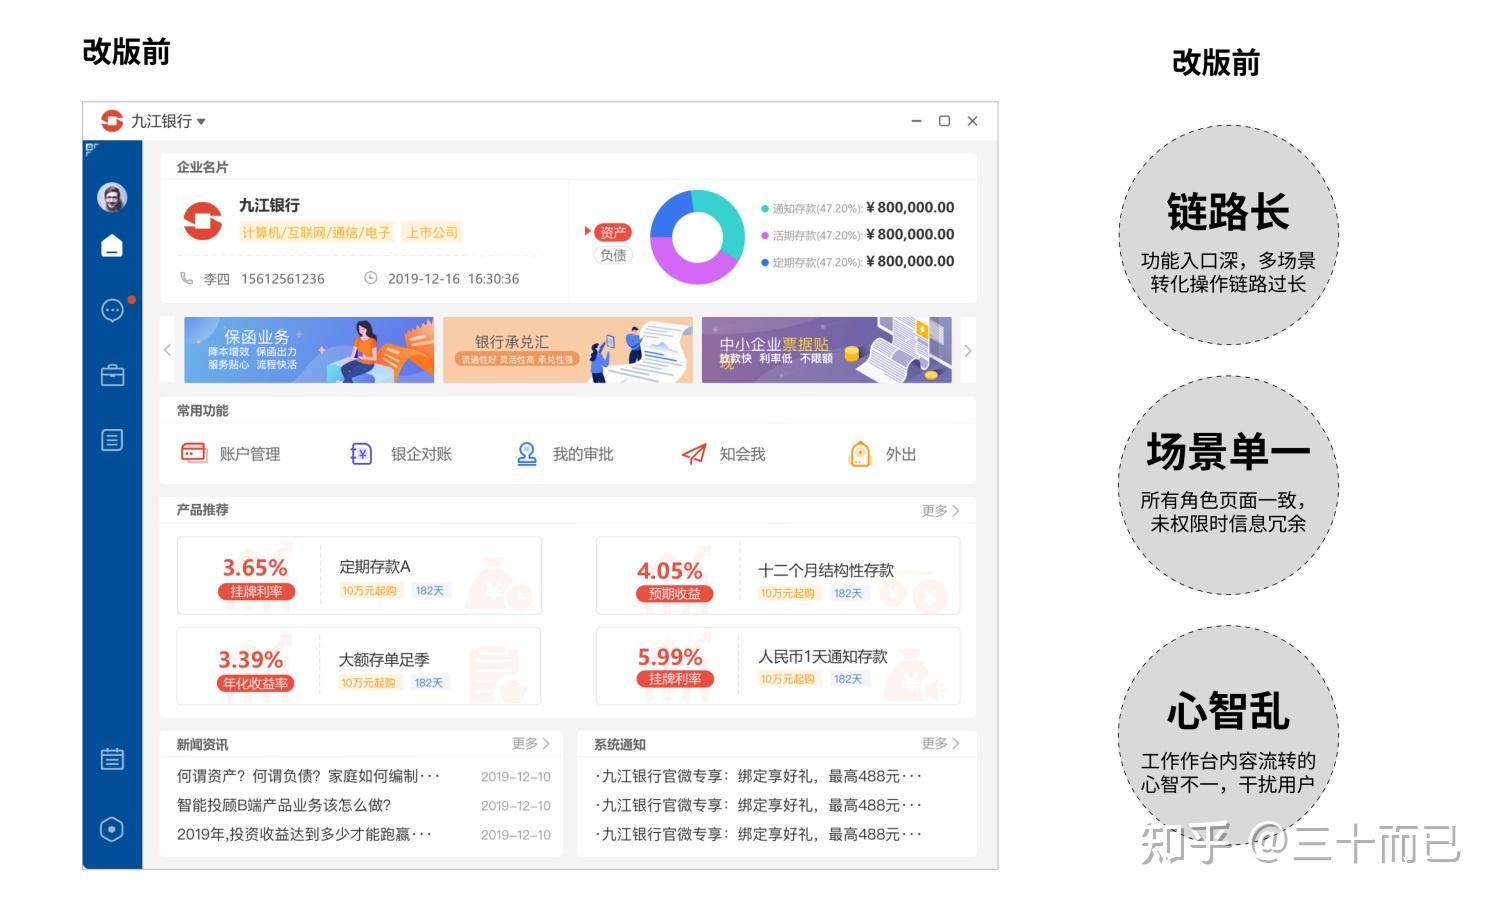The image size is (1500, 904).
Task: Click the 3.65% 挂牌利率 badge
Action: [255, 591]
